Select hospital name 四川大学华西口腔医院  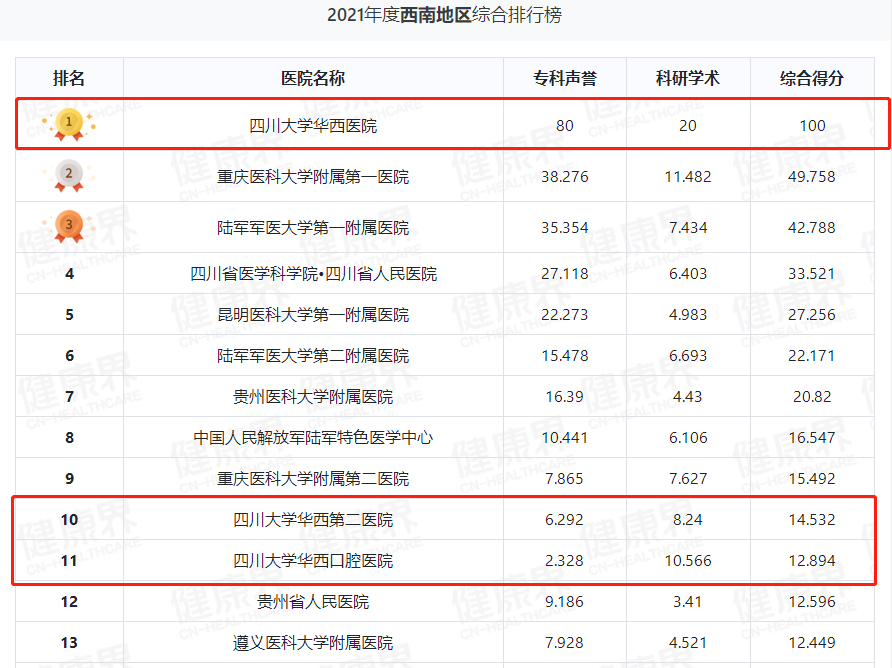313,560
